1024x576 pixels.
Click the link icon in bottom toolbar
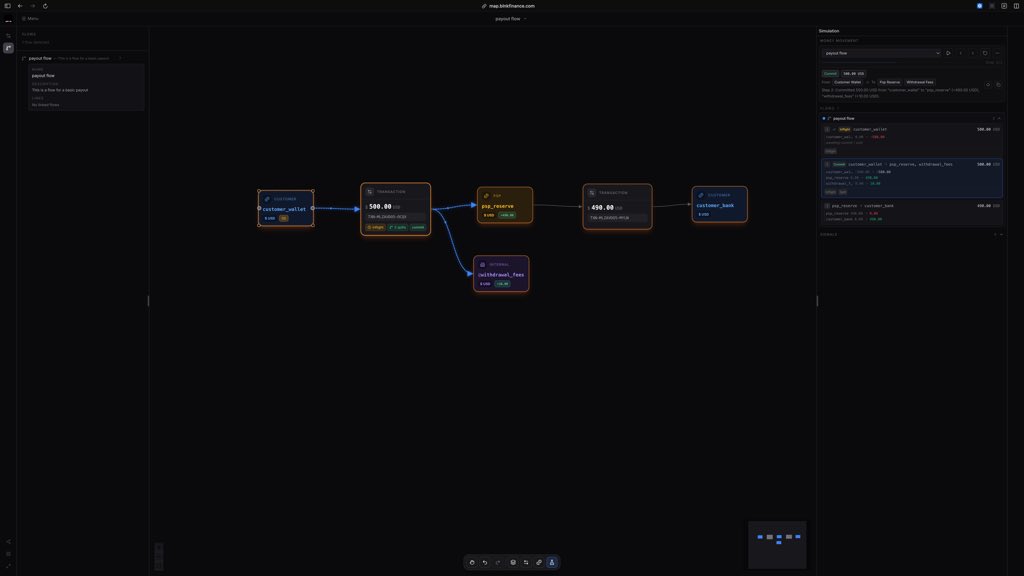click(x=539, y=562)
